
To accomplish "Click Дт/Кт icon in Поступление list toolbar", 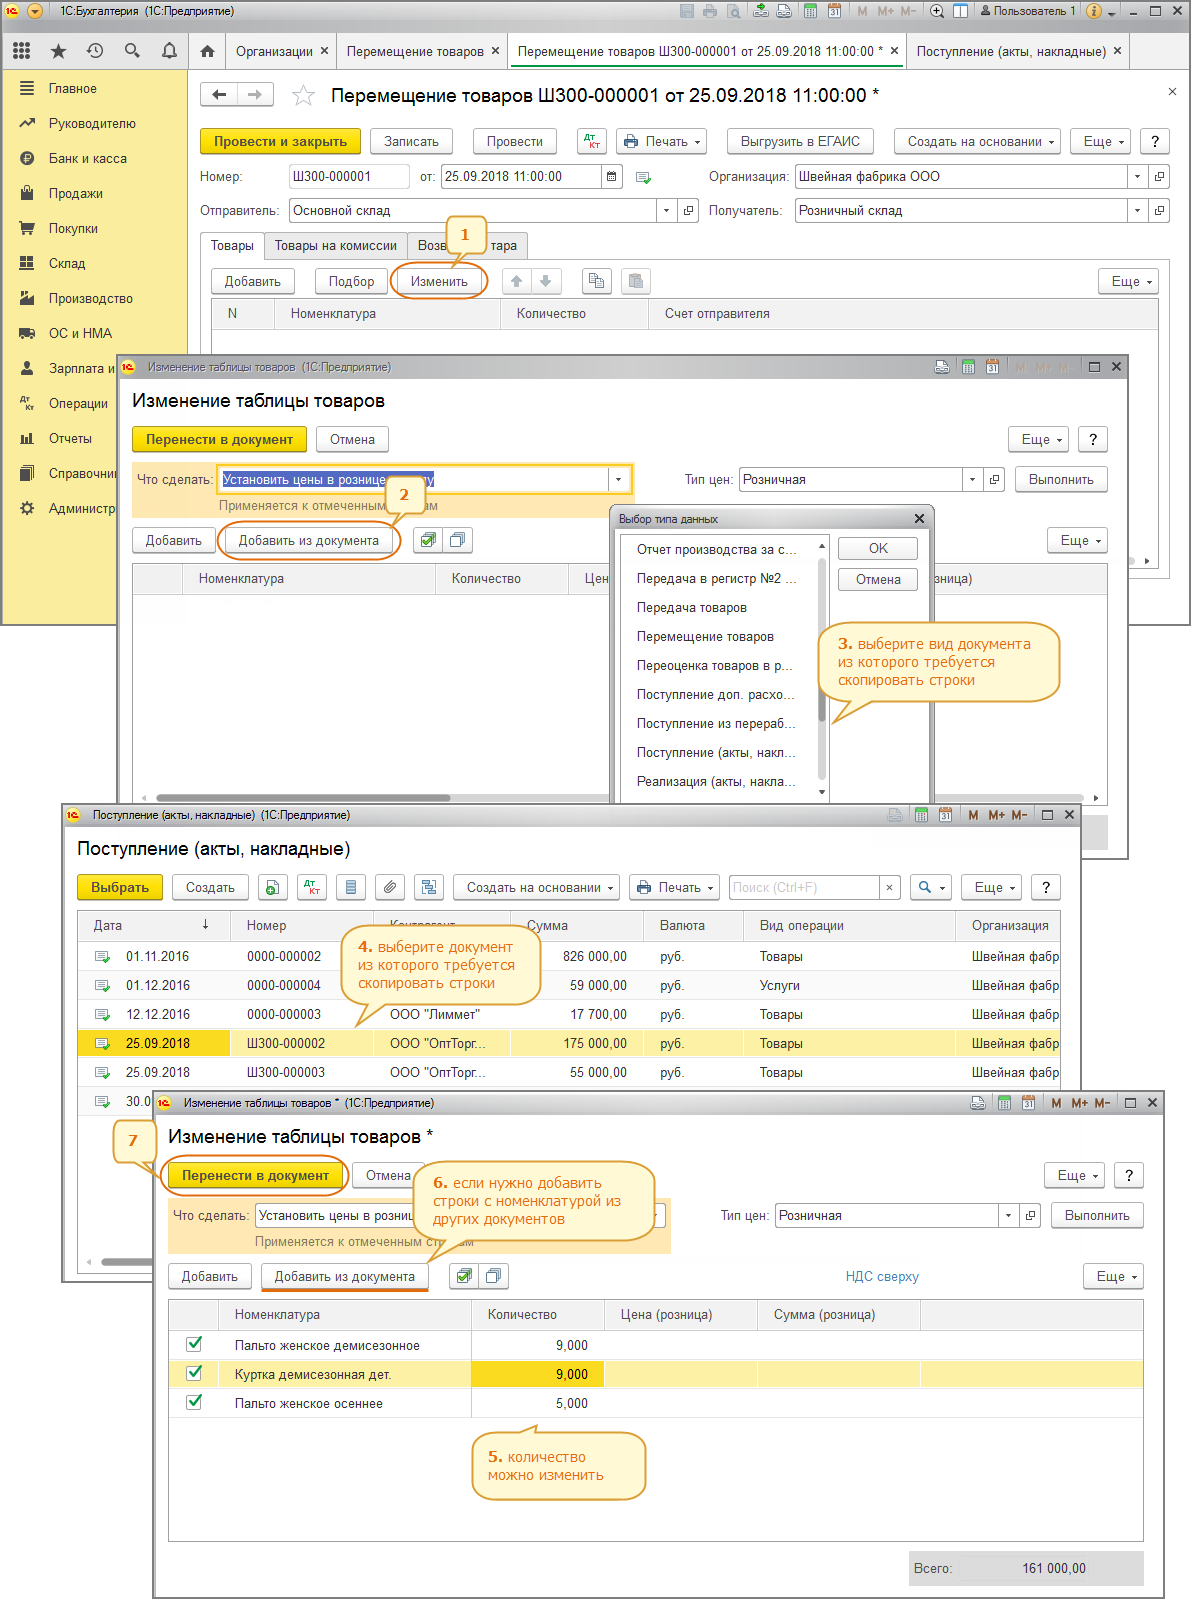I will [x=311, y=888].
